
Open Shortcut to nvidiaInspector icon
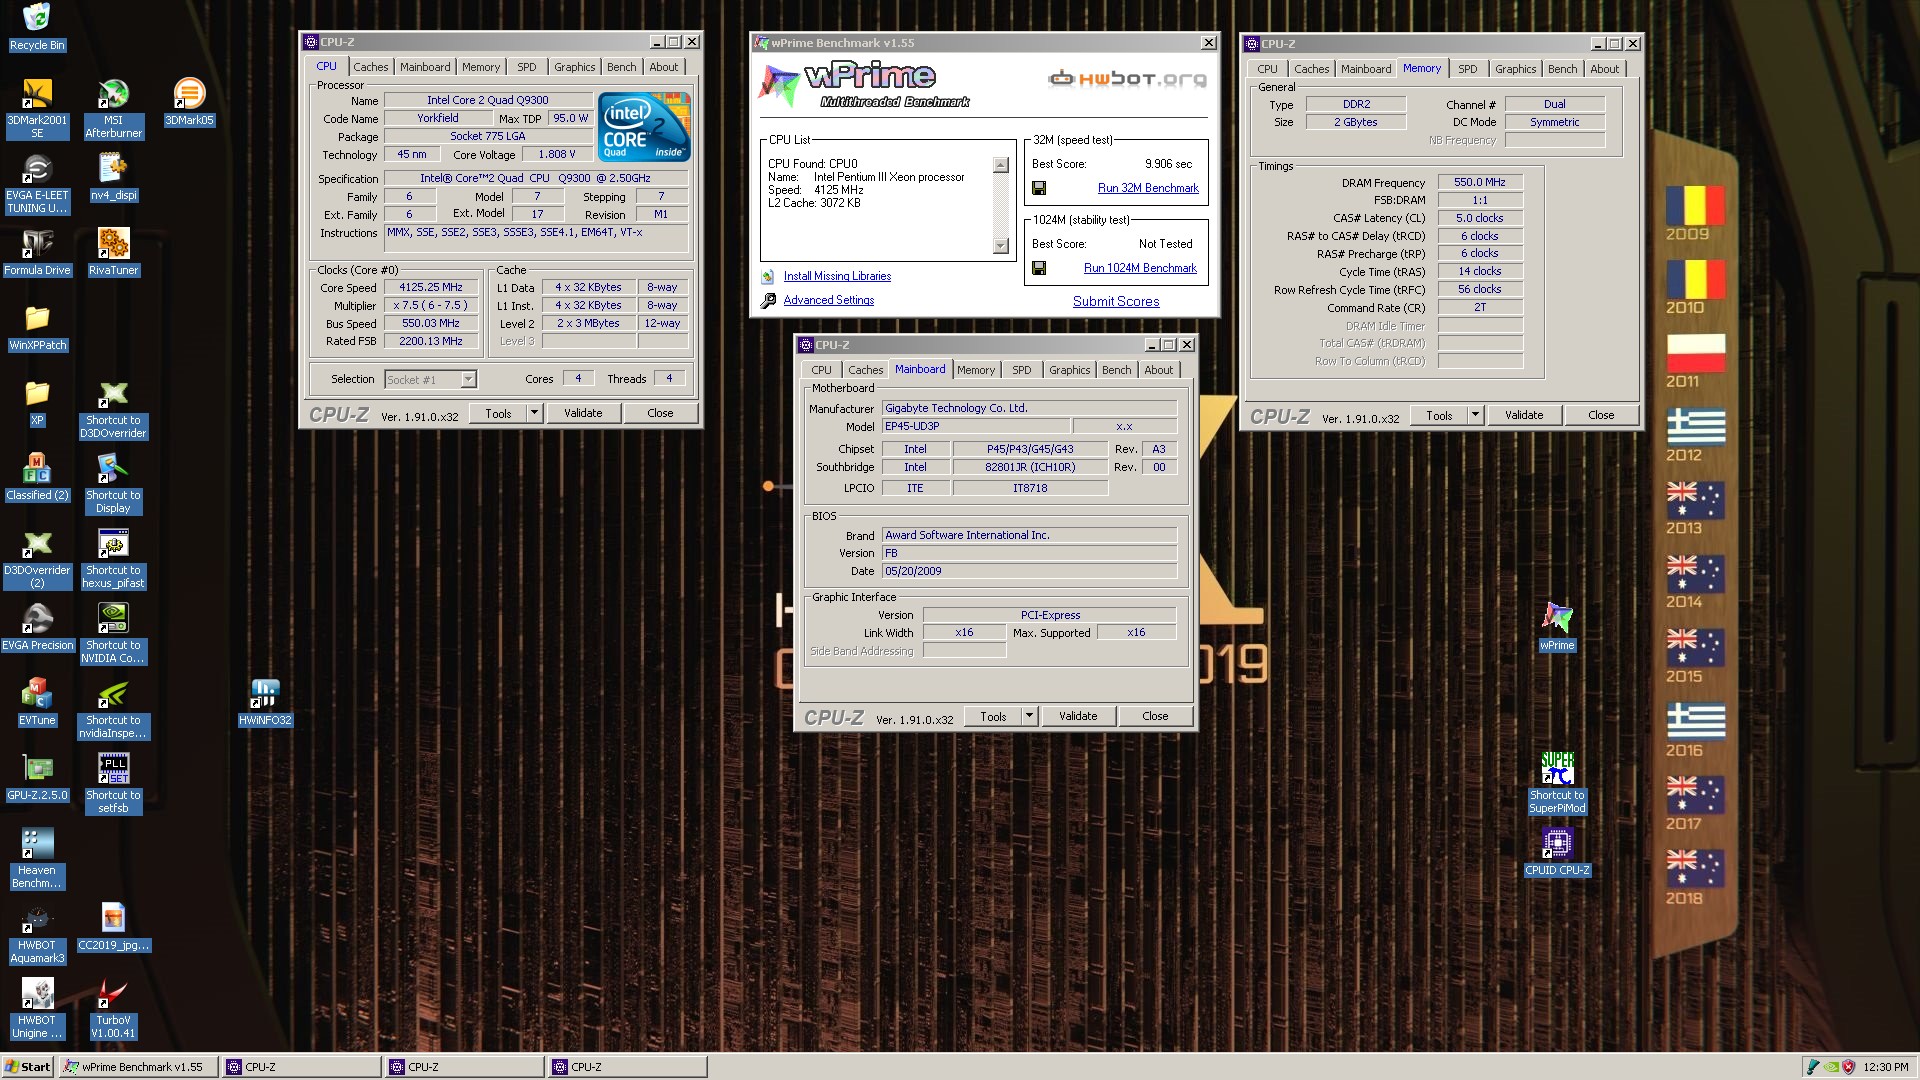(113, 709)
